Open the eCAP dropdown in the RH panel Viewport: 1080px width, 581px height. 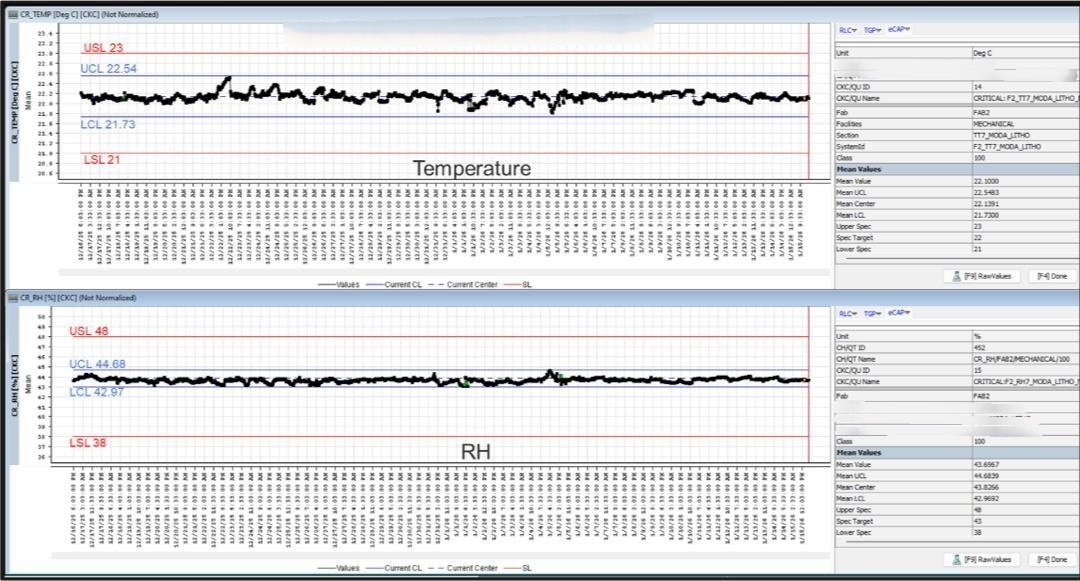899,313
